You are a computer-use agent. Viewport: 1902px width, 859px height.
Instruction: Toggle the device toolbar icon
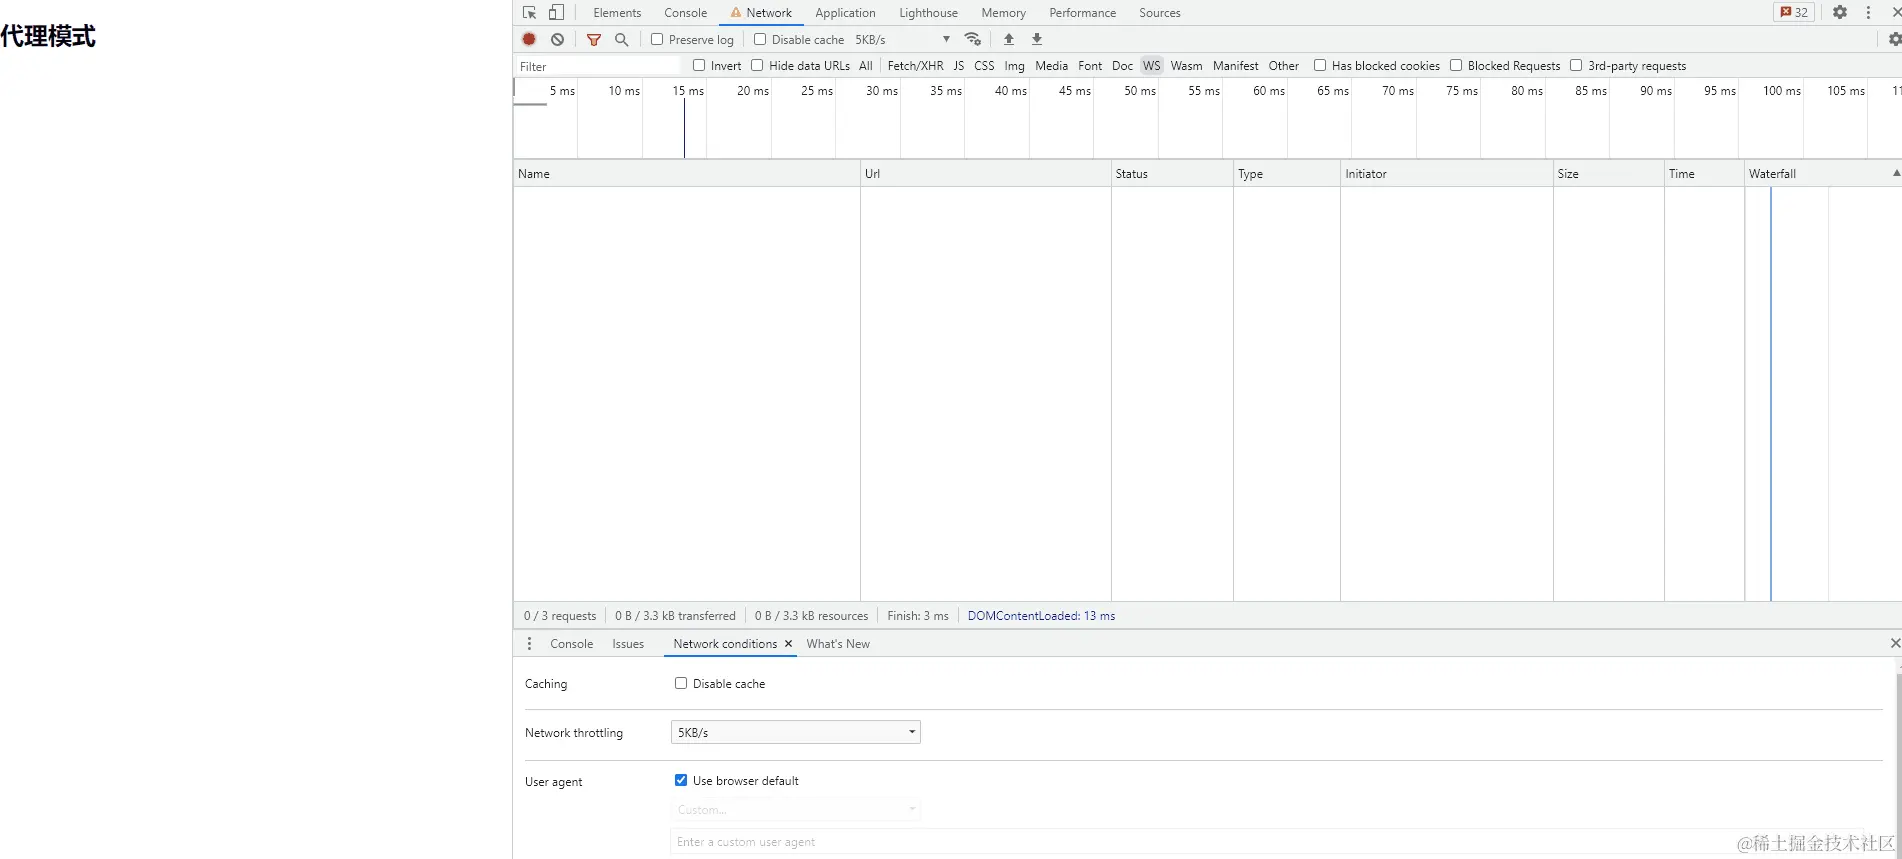pyautogui.click(x=556, y=13)
